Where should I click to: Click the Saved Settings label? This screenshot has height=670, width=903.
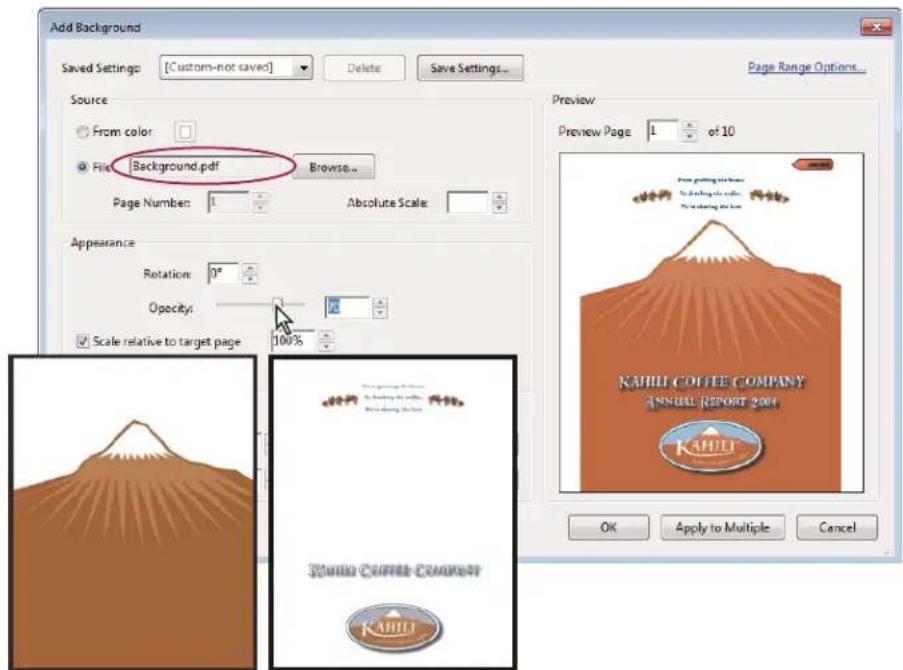(101, 68)
